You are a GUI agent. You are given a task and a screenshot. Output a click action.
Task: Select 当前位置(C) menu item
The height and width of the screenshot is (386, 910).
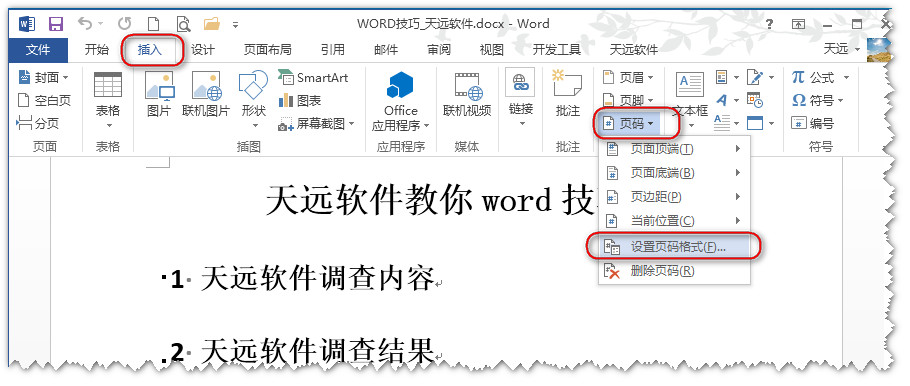point(675,221)
